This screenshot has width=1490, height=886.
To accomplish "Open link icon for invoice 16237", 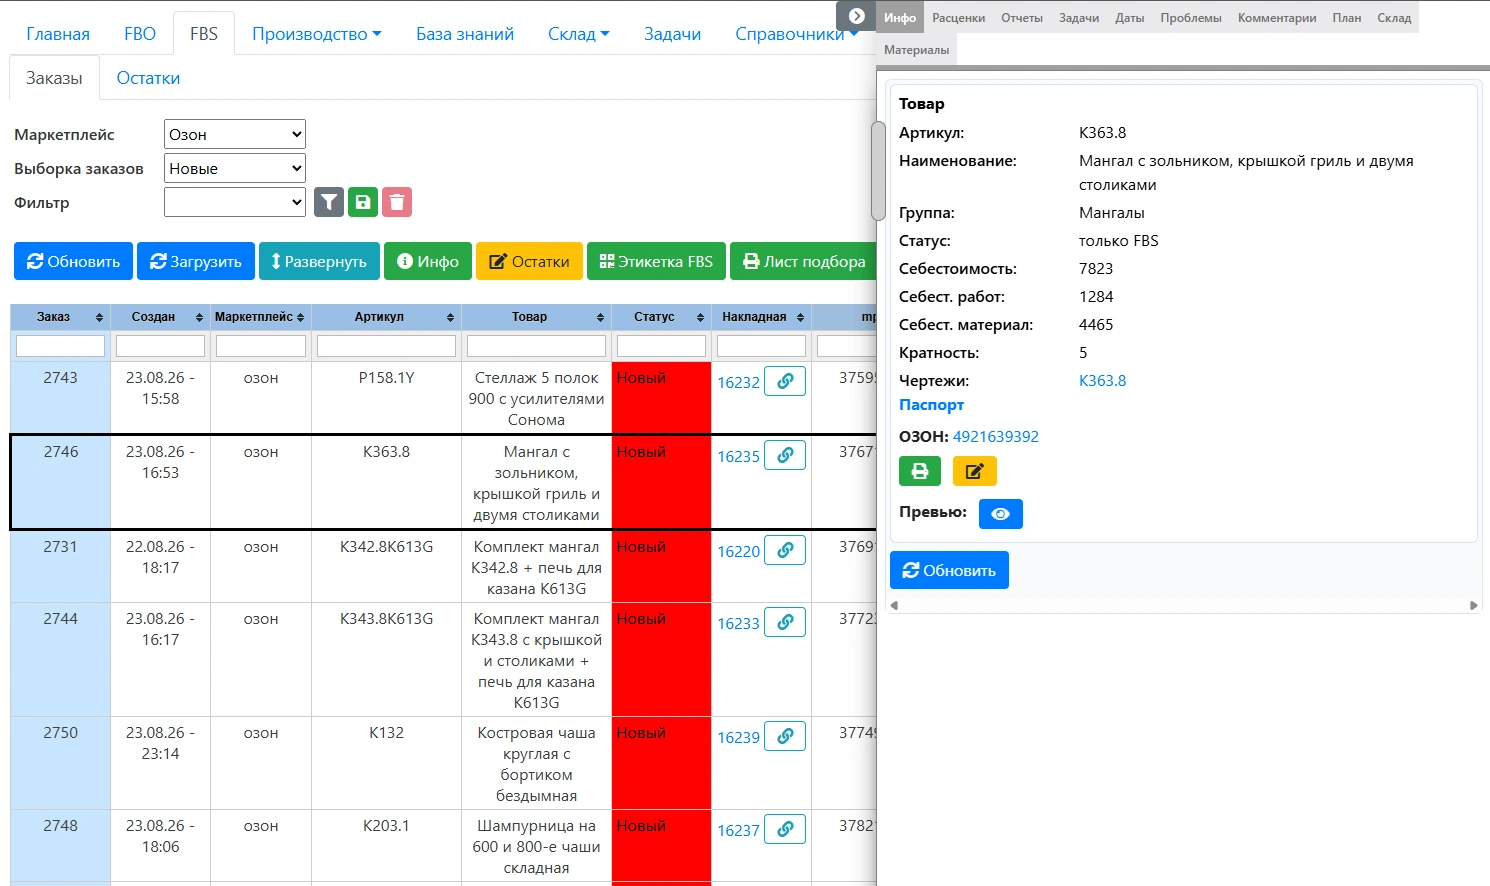I will [785, 829].
